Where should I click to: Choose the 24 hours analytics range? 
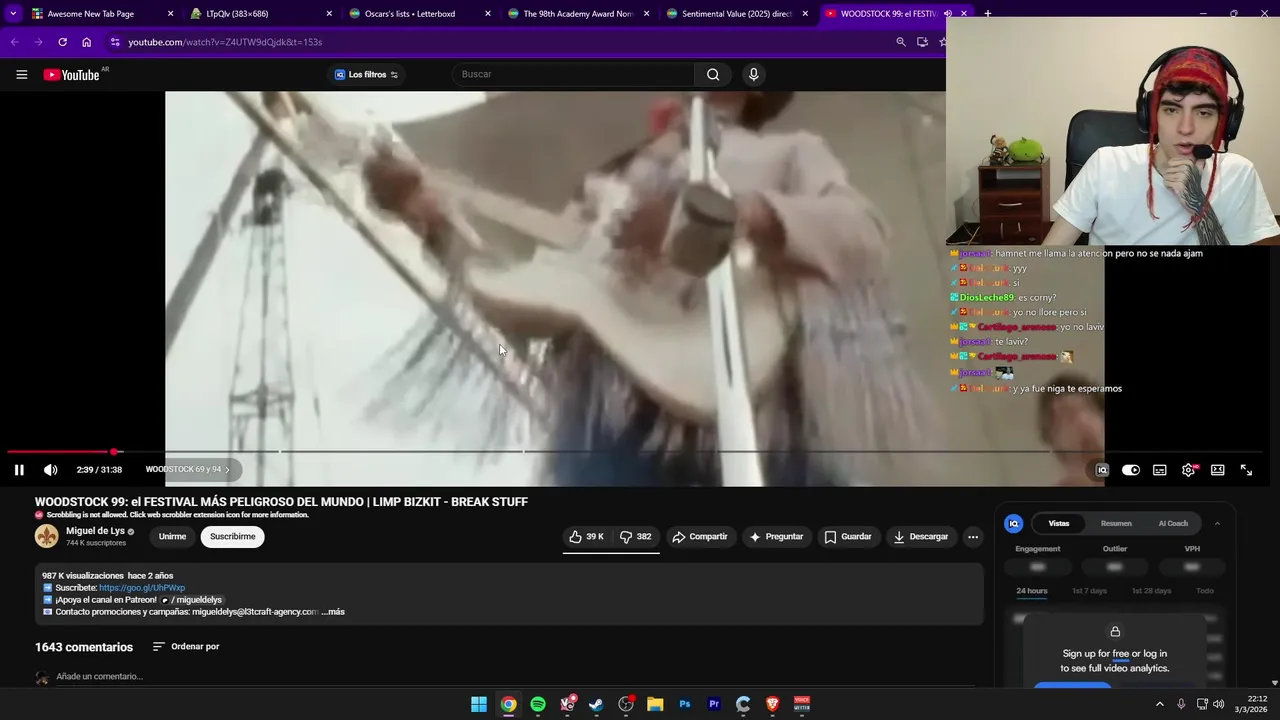tap(1032, 591)
